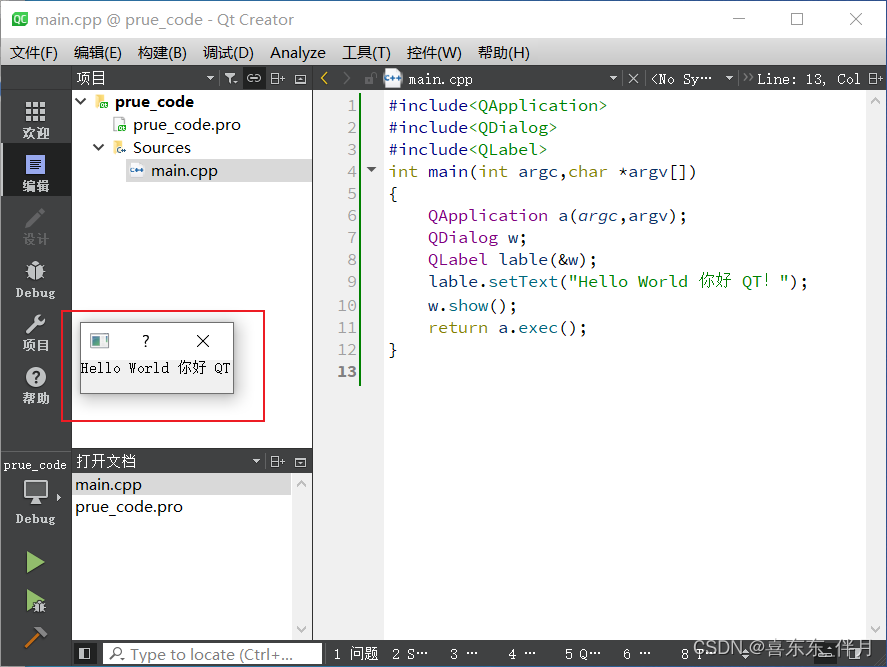Image resolution: width=887 pixels, height=667 pixels.
Task: Select the Run button to launch prue_code
Action: pos(35,561)
